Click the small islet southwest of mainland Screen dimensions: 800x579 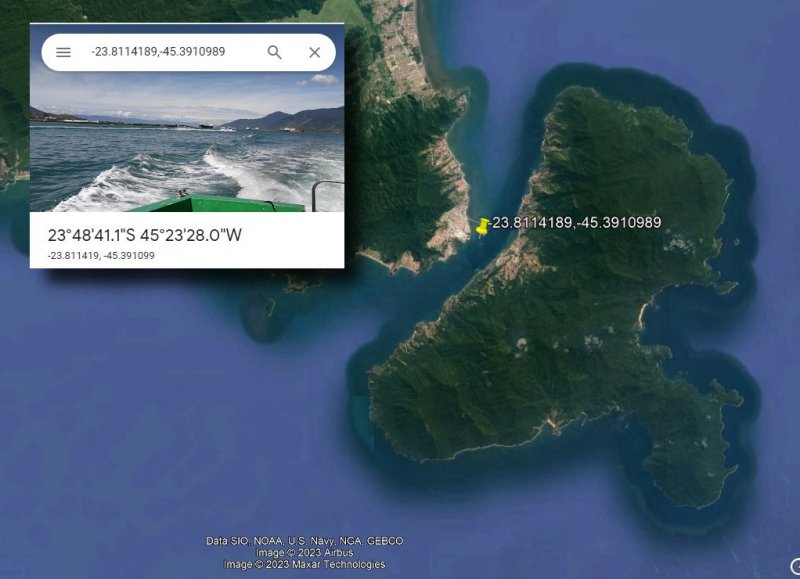tap(262, 319)
